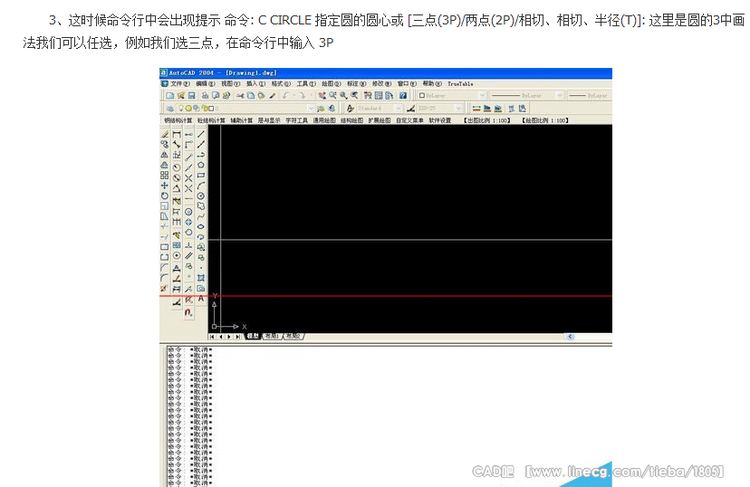Open the ISO-25 dimension style dropdown
This screenshot has width=750, height=487.
[x=458, y=108]
